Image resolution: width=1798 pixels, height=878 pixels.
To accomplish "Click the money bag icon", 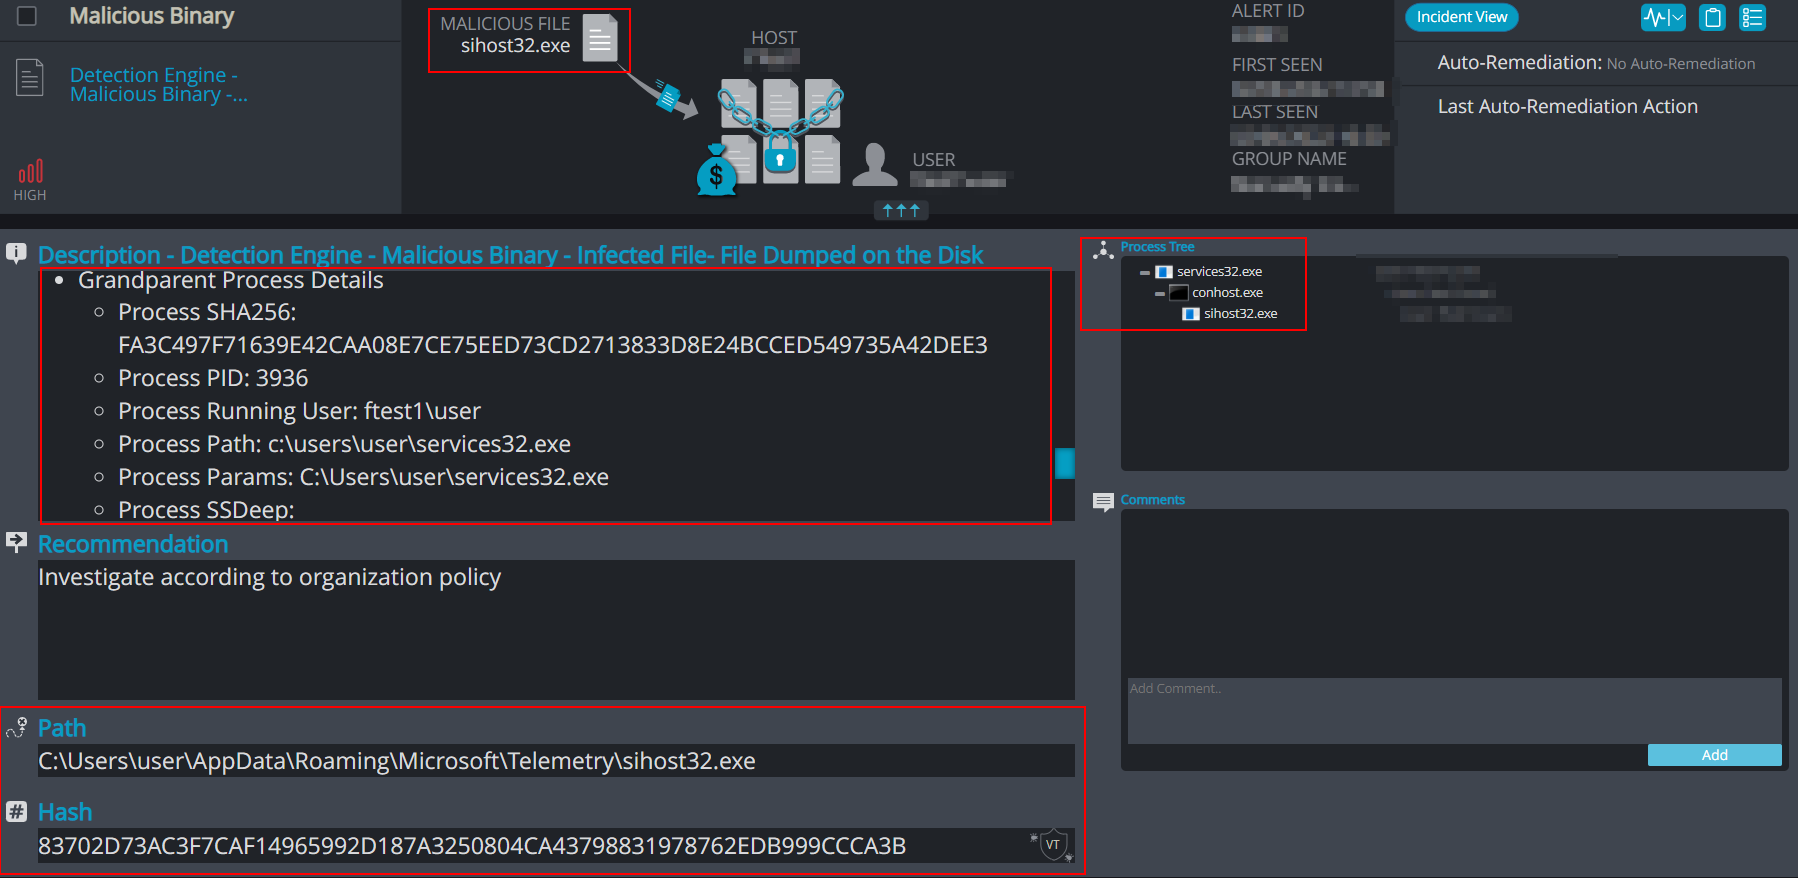I will 716,170.
